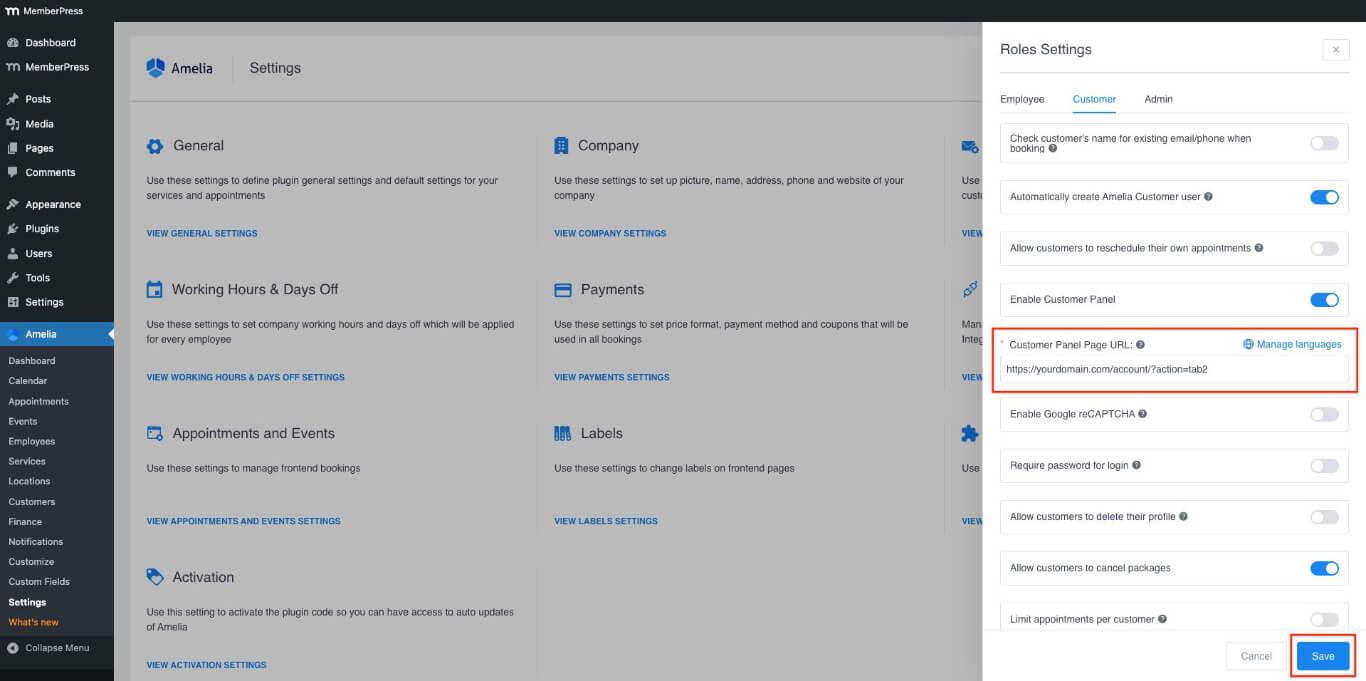The width and height of the screenshot is (1366, 681).
Task: Click the Company building icon
Action: point(562,145)
